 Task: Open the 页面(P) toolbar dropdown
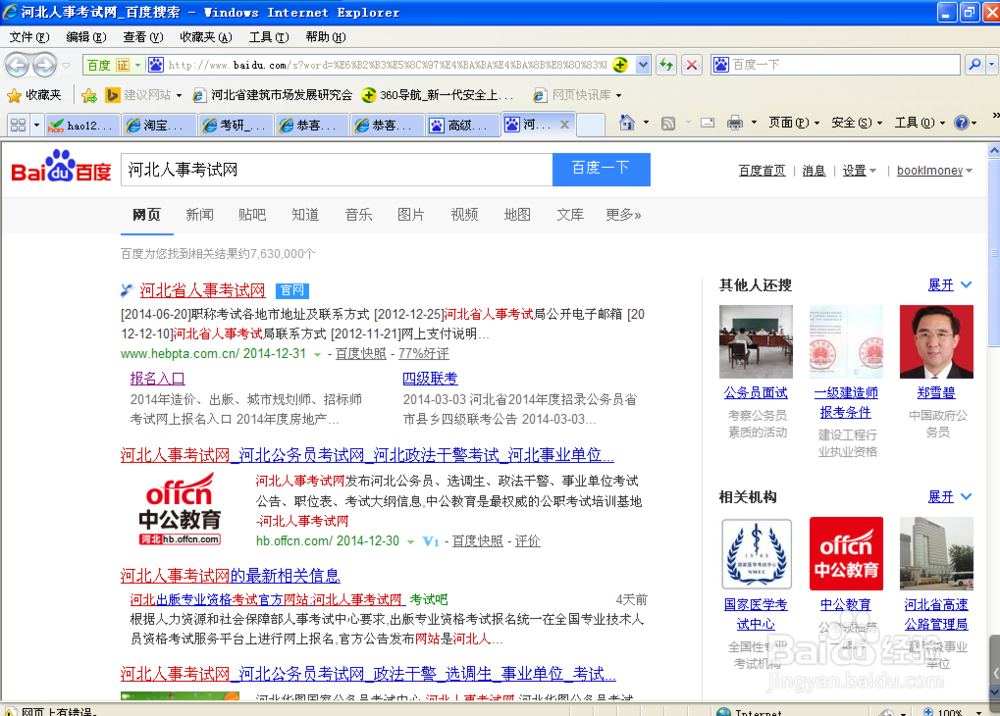click(x=793, y=122)
